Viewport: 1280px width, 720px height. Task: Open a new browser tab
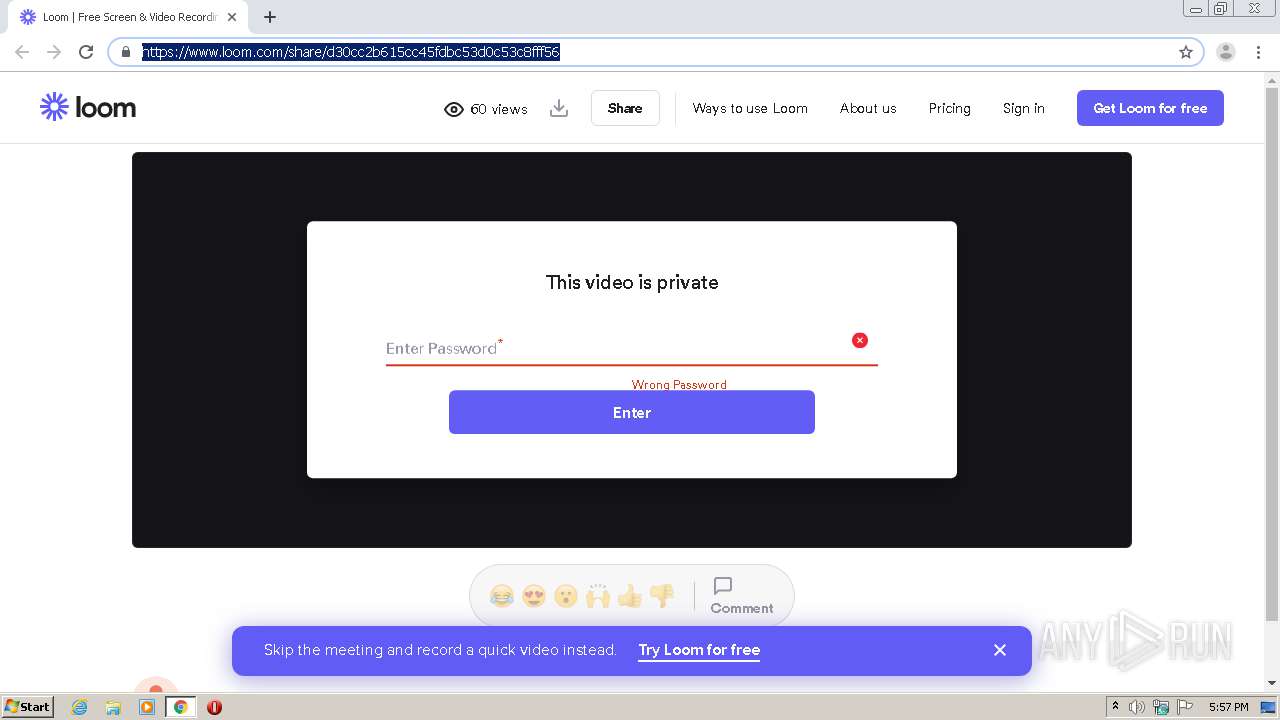coord(270,17)
